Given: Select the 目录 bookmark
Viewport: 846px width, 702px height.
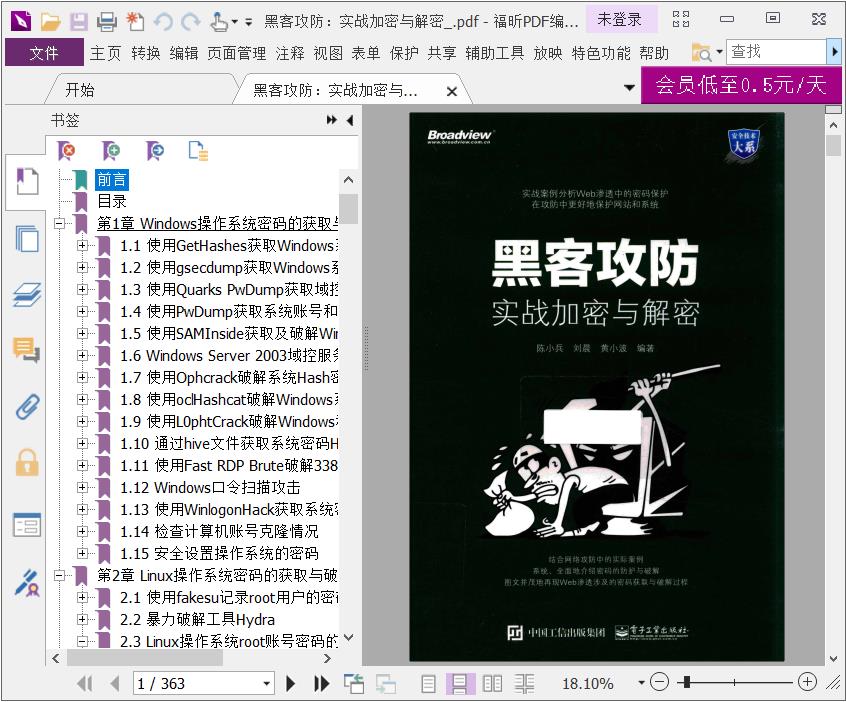Looking at the screenshot, I should pos(112,201).
